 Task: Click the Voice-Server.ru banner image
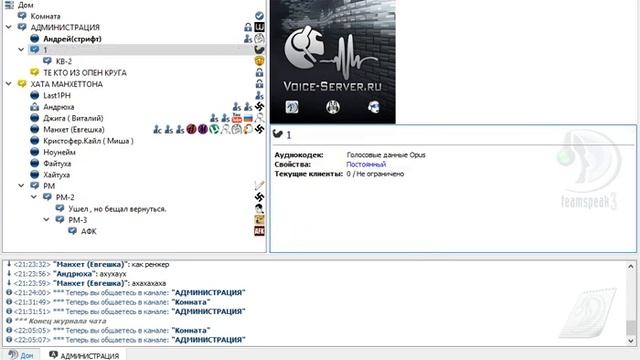333,61
